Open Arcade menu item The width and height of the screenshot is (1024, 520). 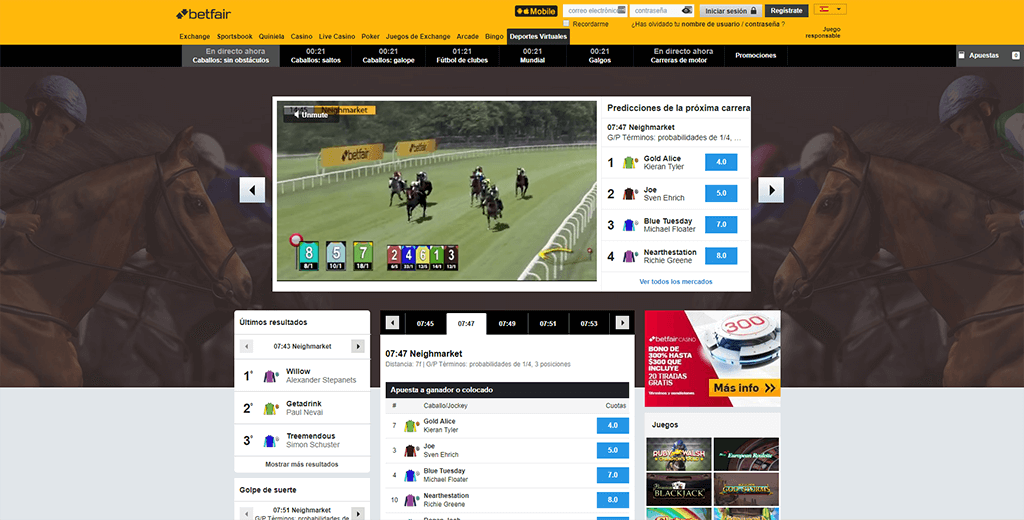tap(468, 37)
